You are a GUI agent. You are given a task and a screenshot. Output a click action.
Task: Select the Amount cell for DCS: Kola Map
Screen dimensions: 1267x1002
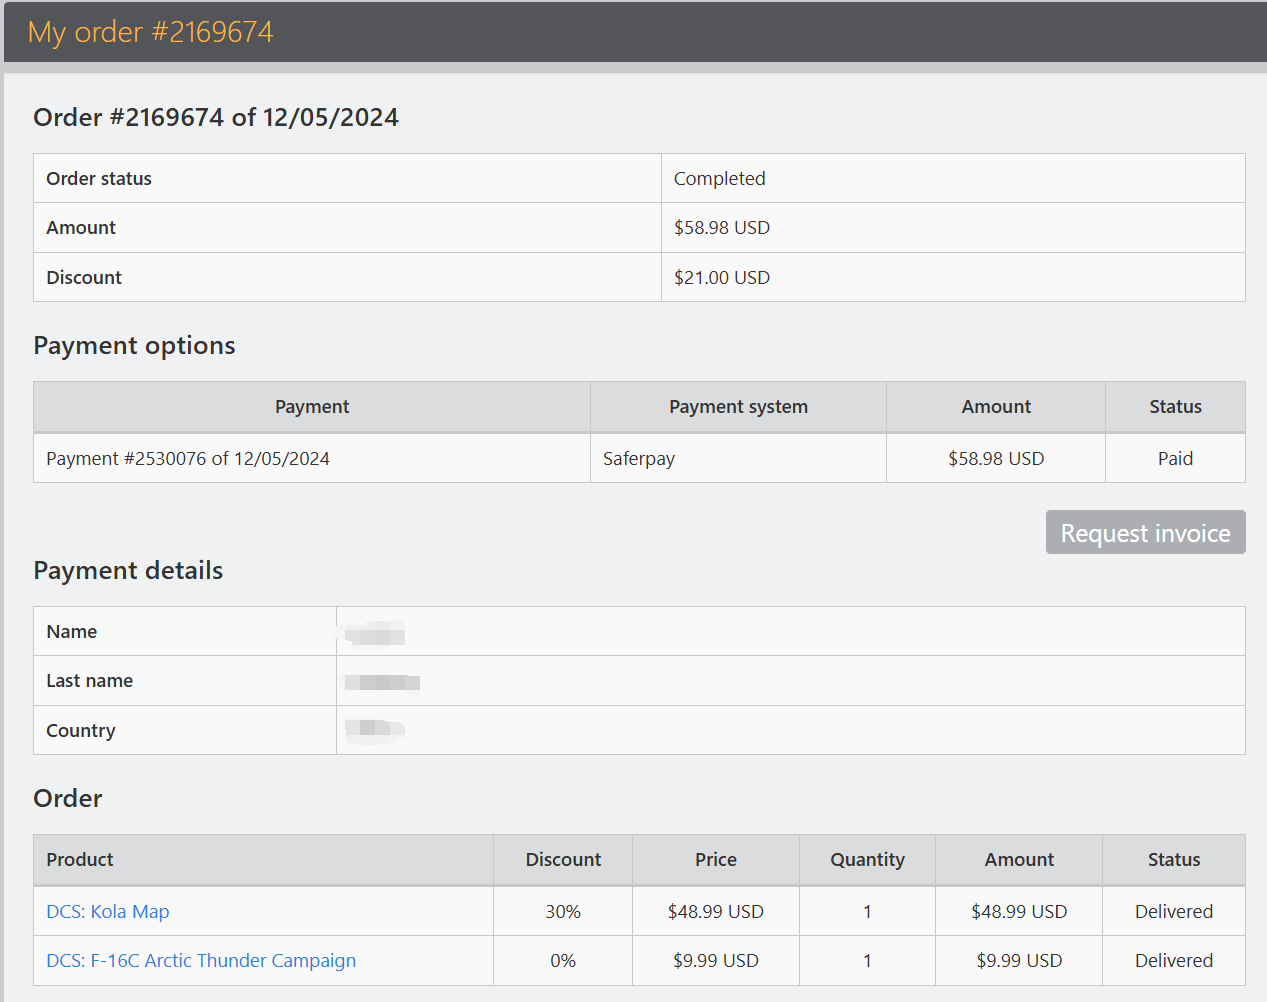(1019, 911)
